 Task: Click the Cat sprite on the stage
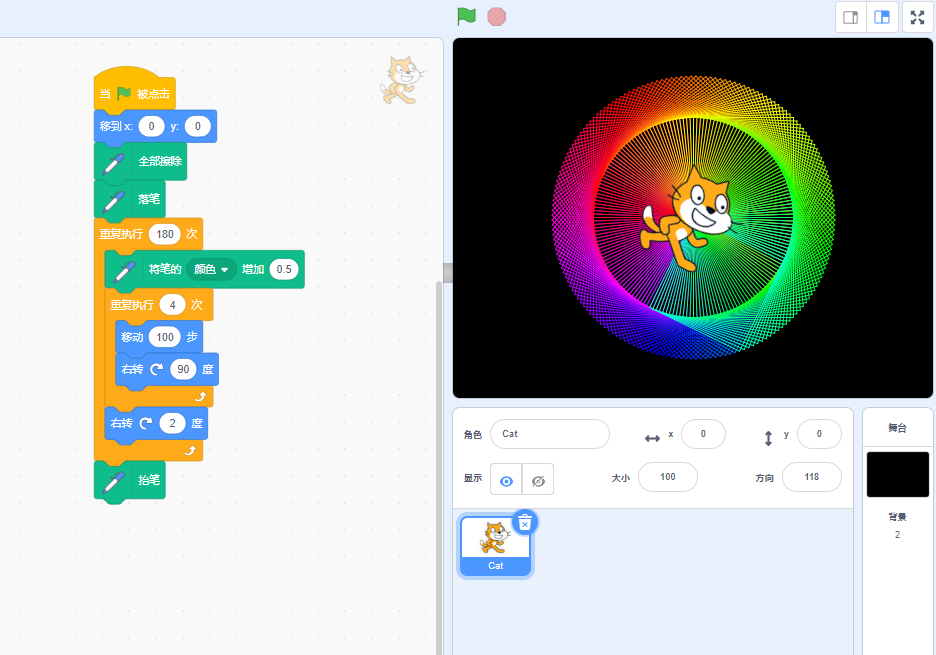point(692,218)
